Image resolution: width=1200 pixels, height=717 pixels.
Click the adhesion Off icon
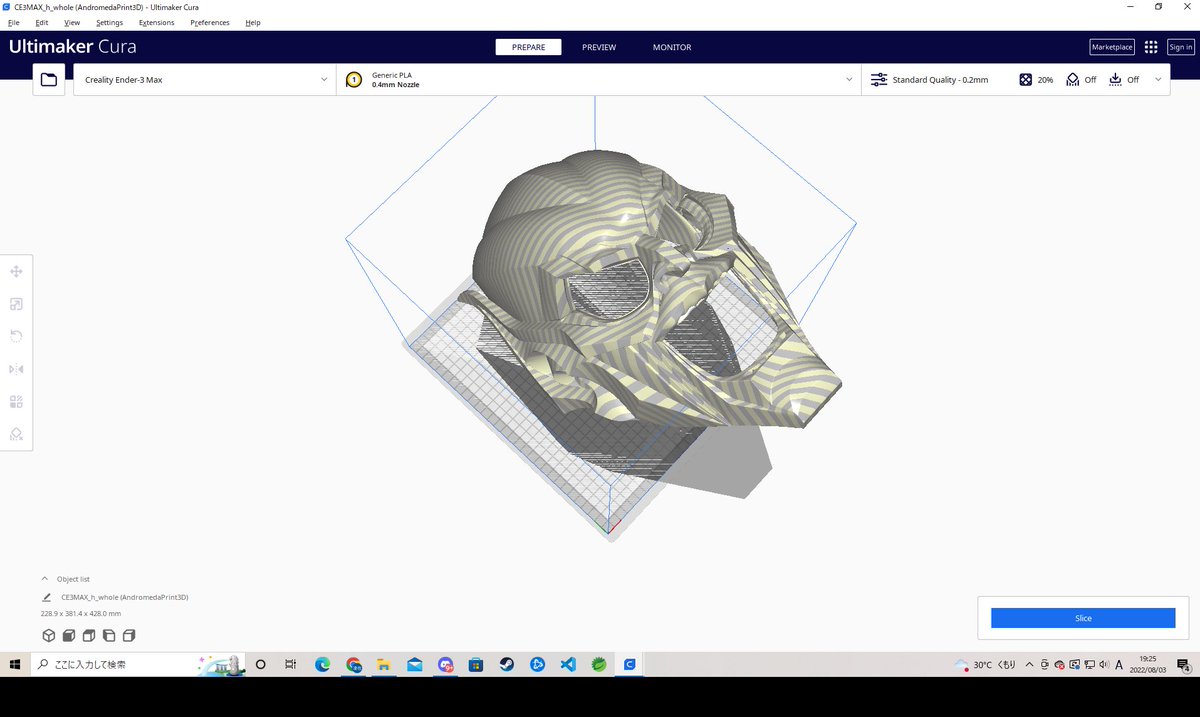click(1115, 79)
